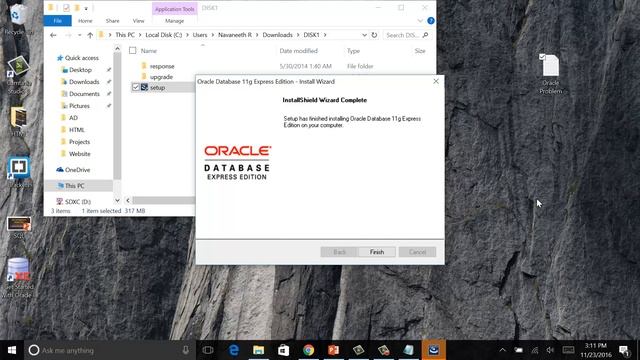
Task: Uncheck the setup file checkbox
Action: coord(136,87)
